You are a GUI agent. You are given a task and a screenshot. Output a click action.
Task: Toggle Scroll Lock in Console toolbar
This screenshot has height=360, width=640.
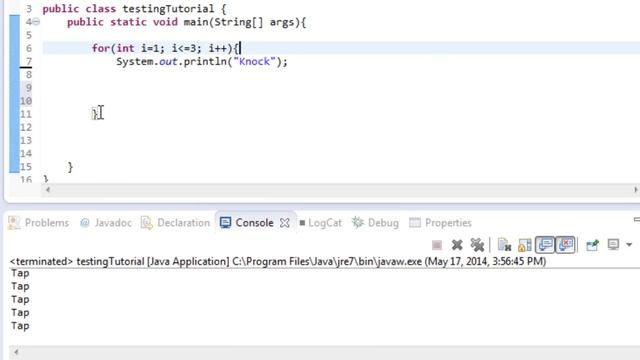pos(524,245)
